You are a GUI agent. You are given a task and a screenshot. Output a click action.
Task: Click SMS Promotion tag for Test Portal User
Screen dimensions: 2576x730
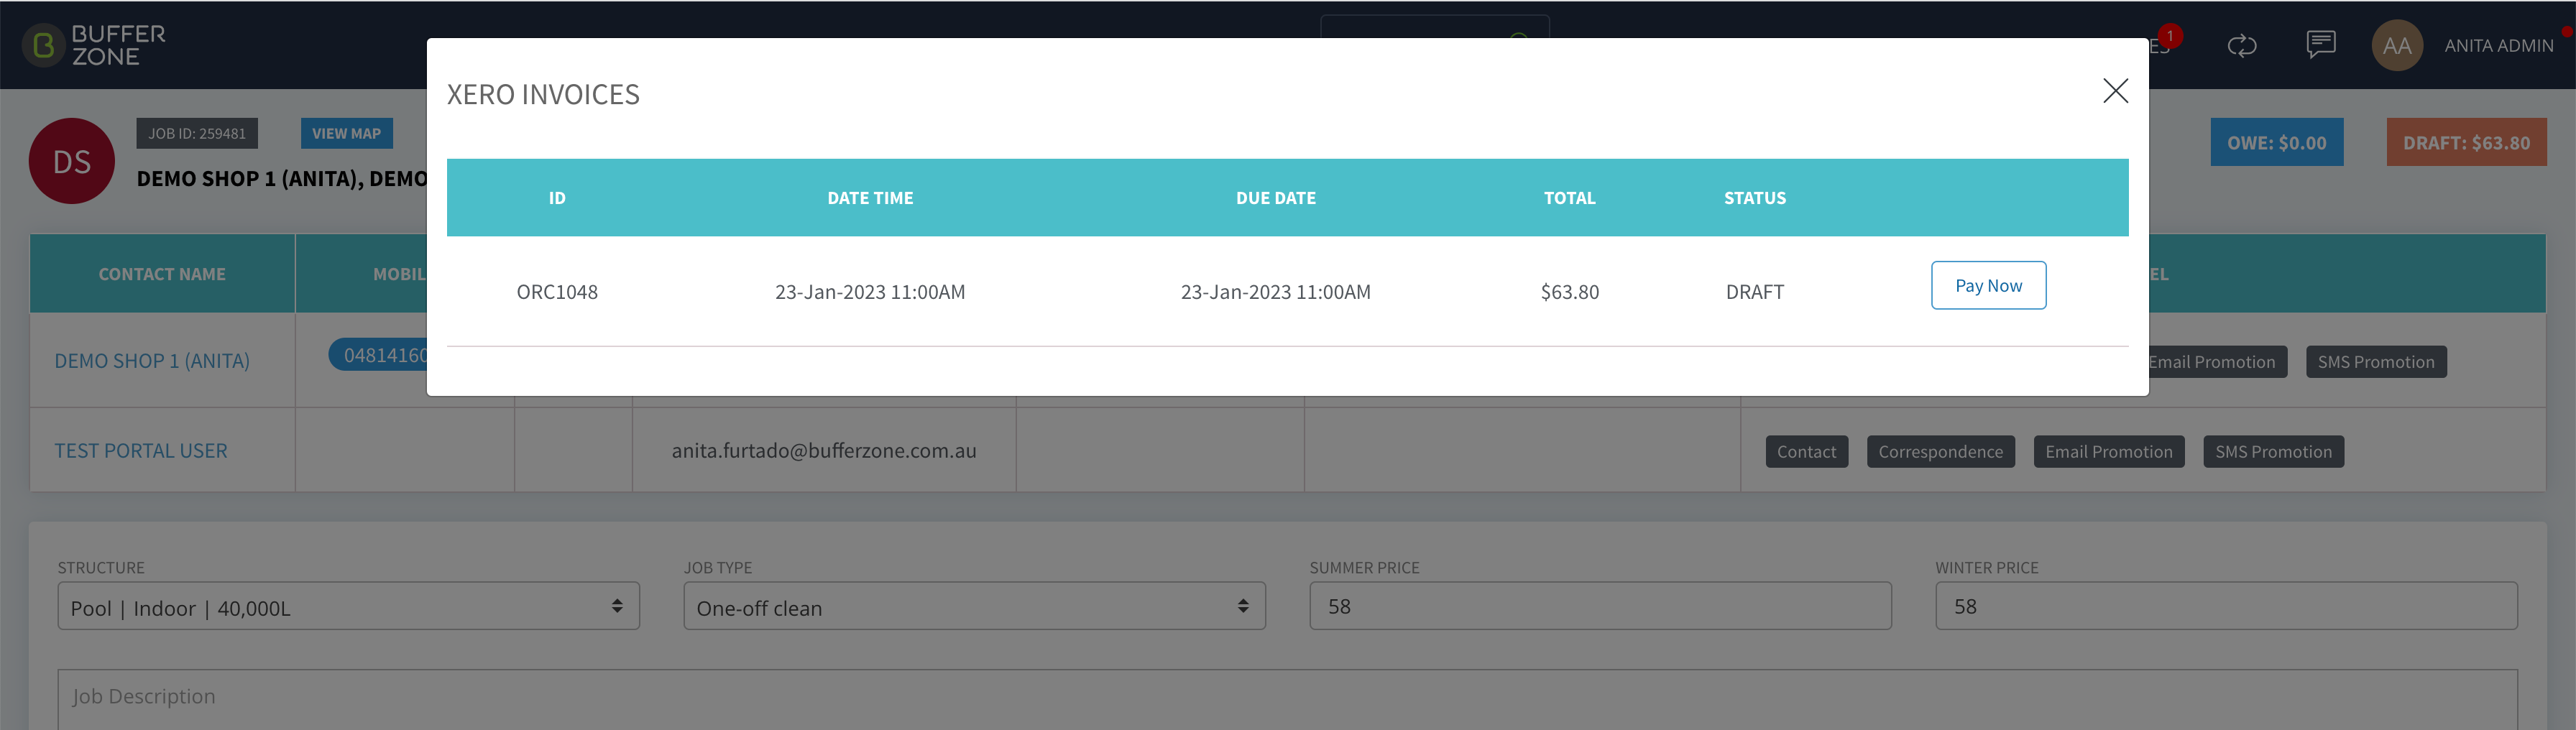point(2273,452)
